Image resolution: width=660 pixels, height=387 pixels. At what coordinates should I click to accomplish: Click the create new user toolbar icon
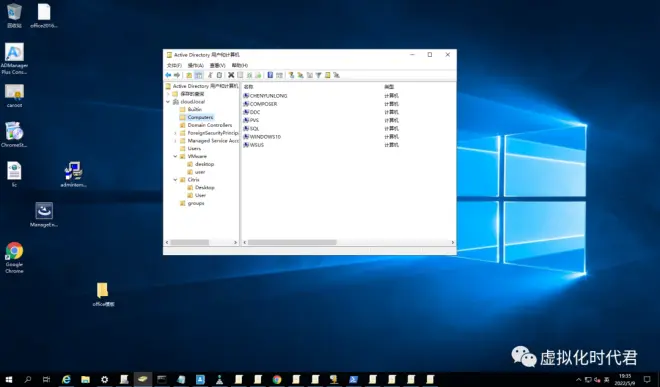(x=291, y=75)
